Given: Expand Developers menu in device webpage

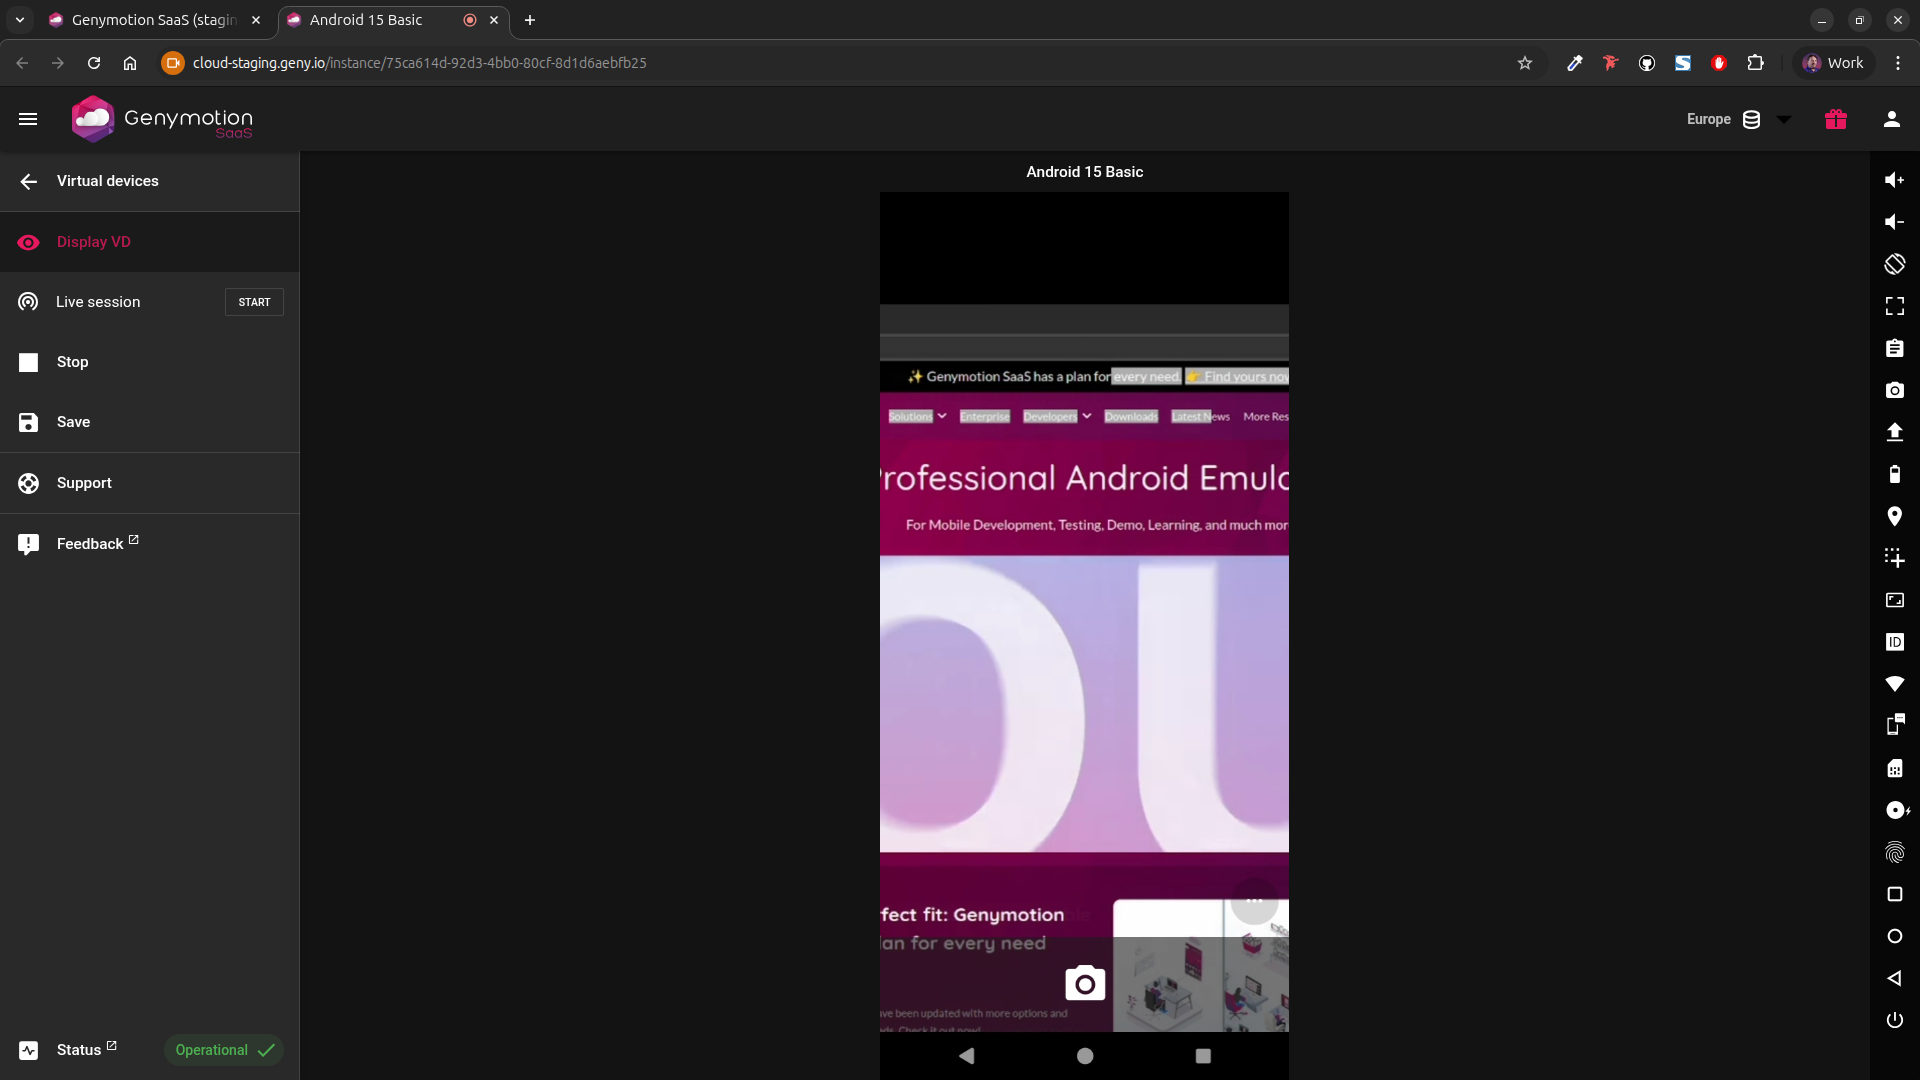Looking at the screenshot, I should 1057,417.
